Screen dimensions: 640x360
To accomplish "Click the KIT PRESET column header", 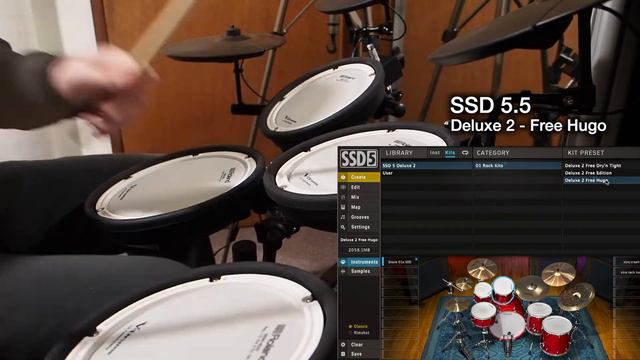I will tap(586, 153).
